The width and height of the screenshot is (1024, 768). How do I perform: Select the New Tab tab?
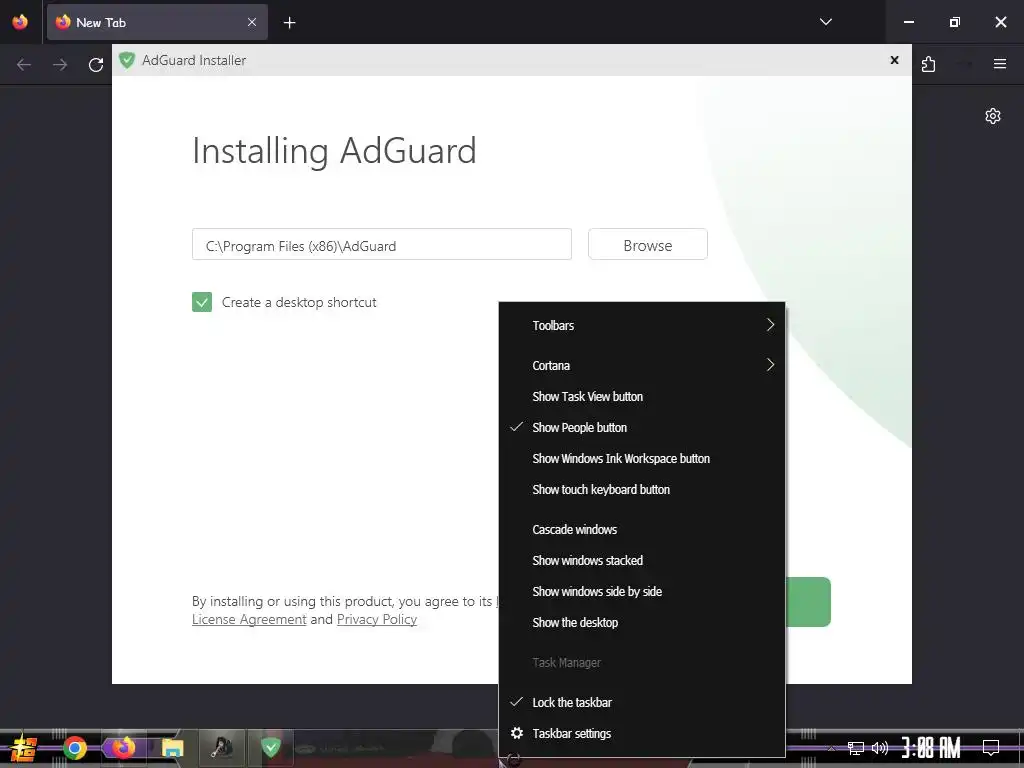[x=157, y=22]
